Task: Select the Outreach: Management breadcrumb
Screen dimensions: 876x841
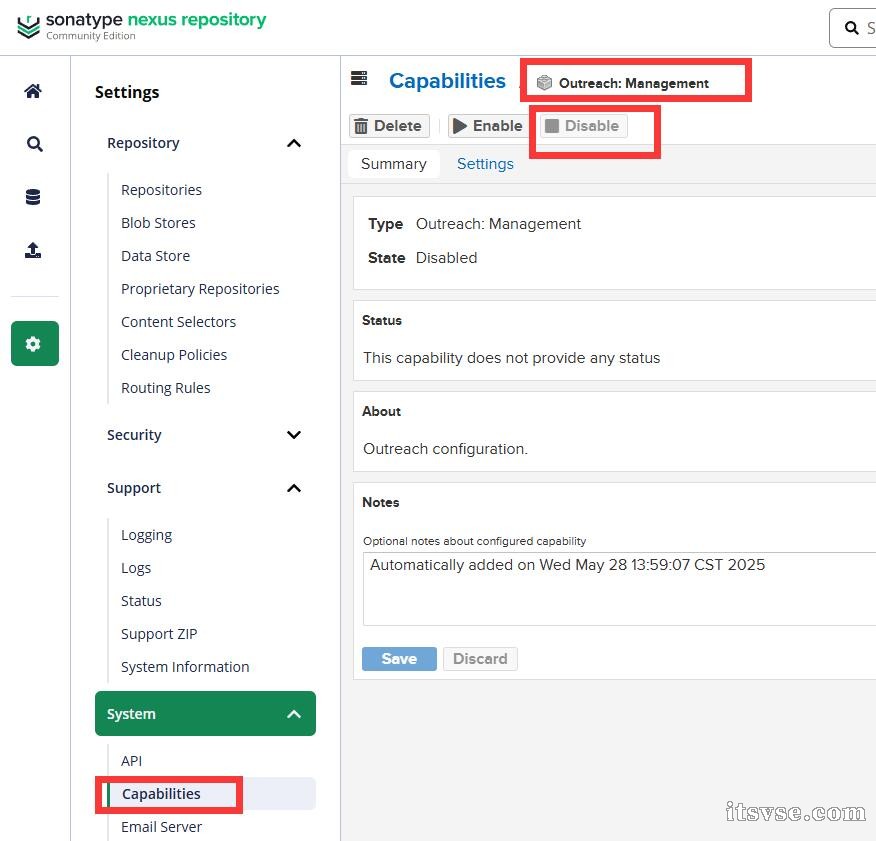Action: (x=634, y=83)
